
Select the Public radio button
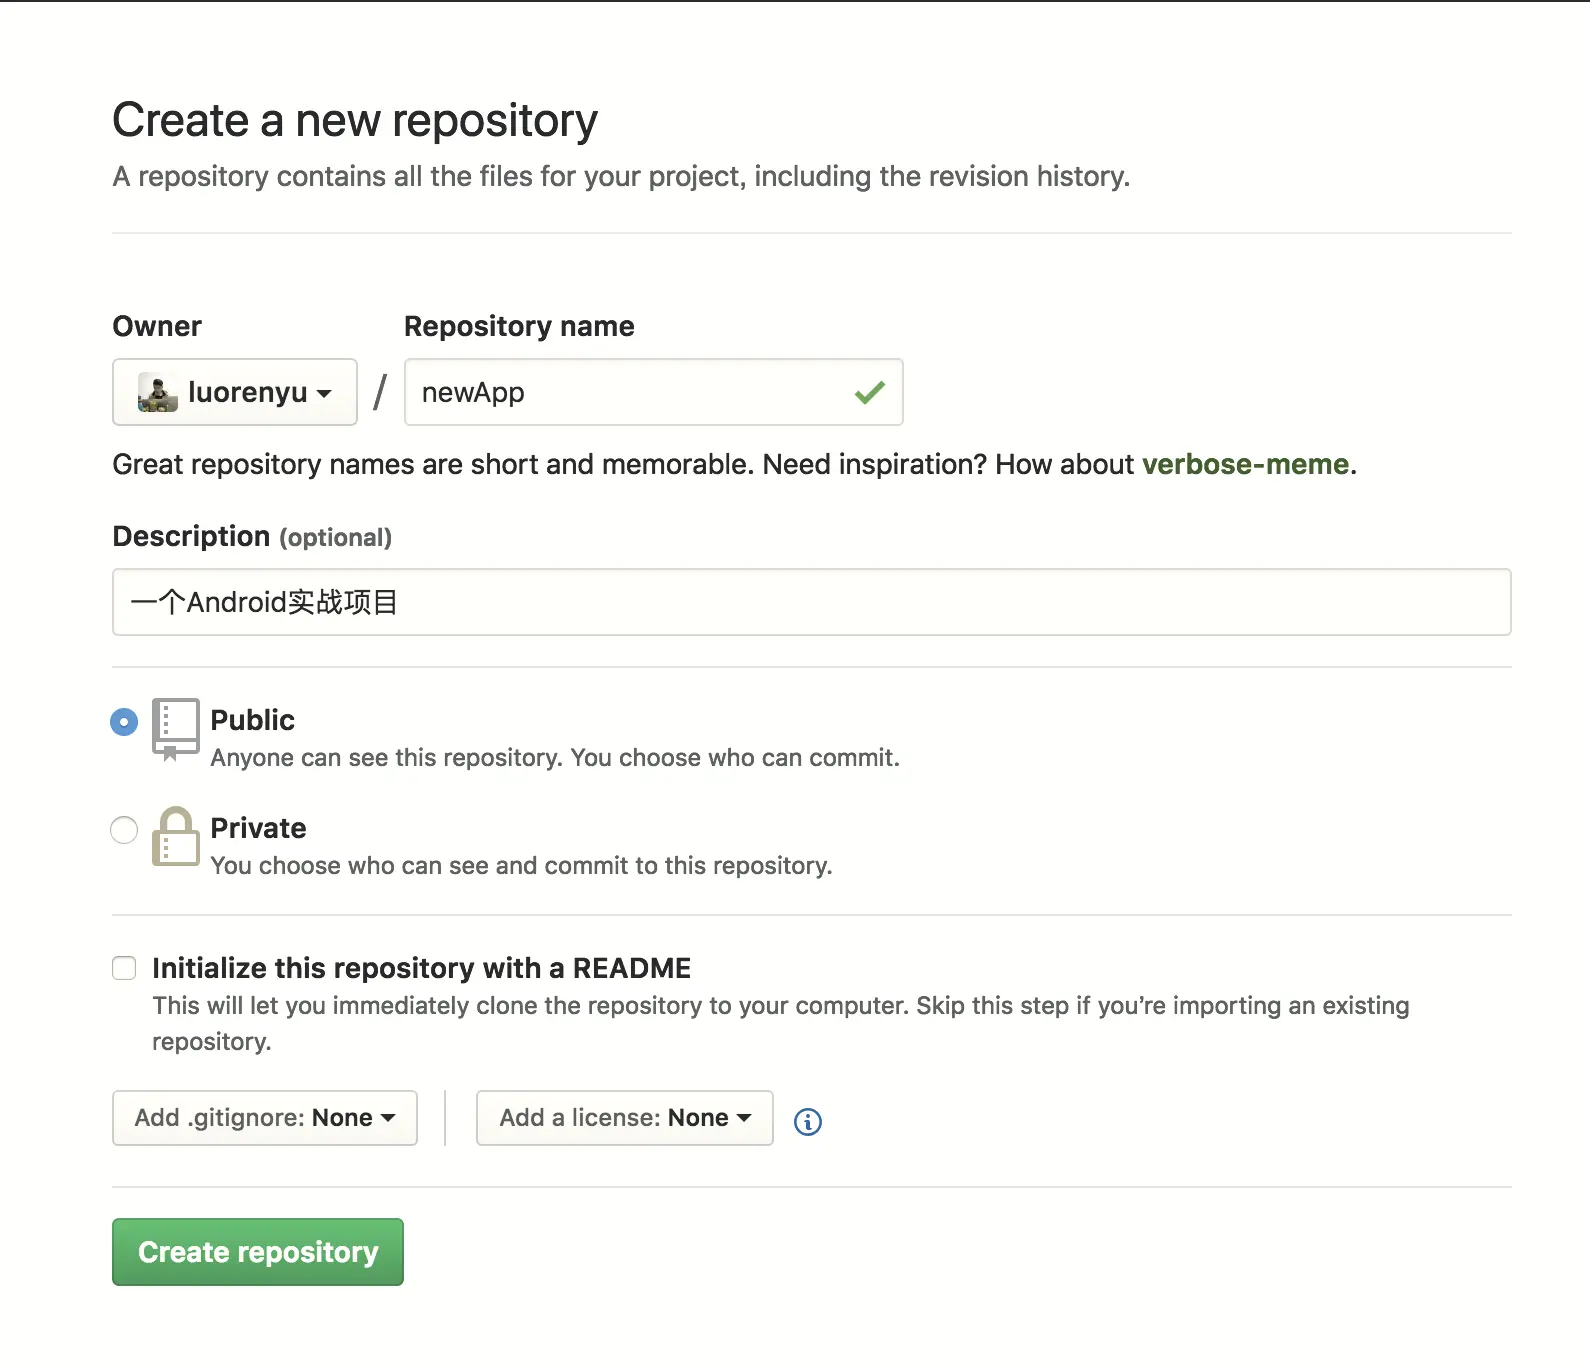pos(124,722)
